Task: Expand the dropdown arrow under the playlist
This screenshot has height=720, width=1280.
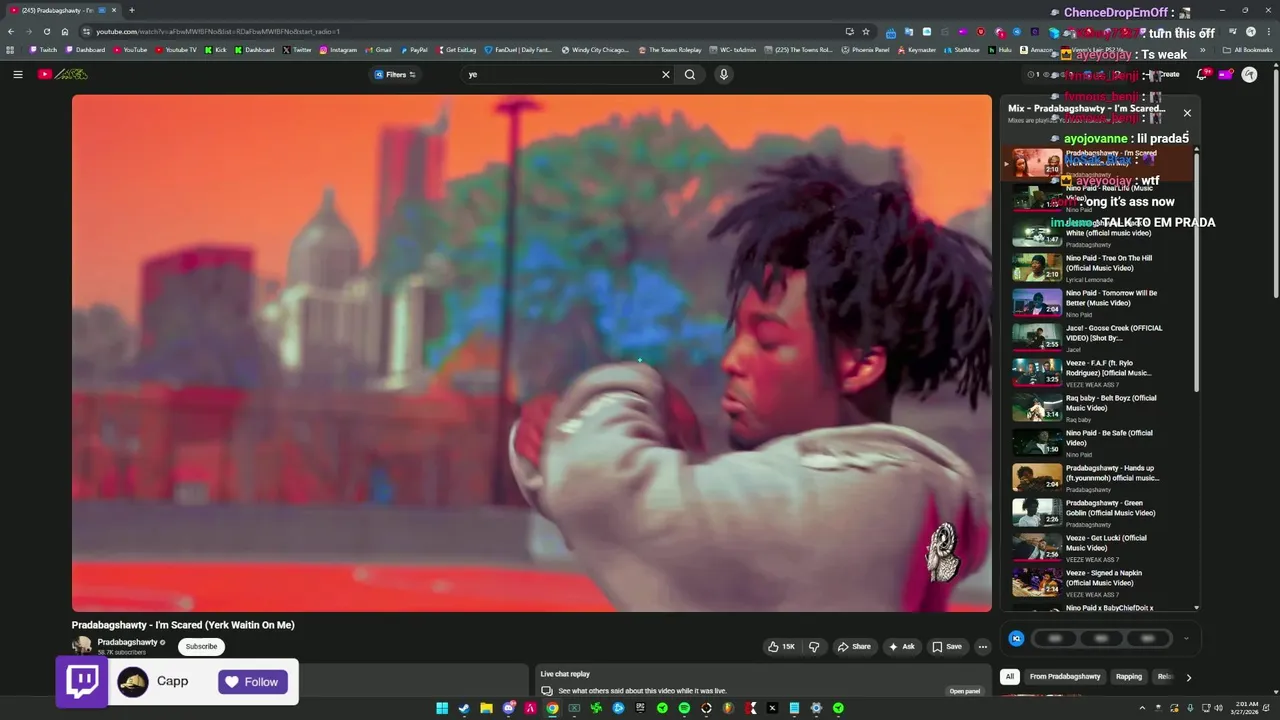Action: click(x=1186, y=638)
